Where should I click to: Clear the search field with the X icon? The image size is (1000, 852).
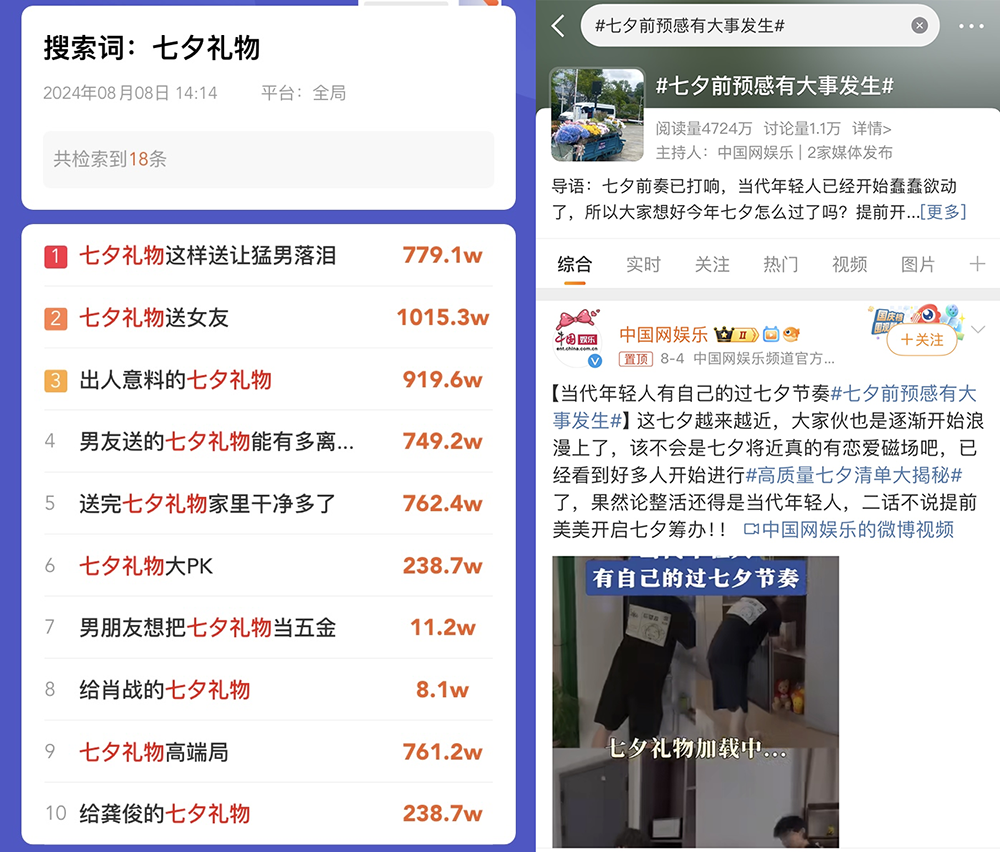pos(919,26)
